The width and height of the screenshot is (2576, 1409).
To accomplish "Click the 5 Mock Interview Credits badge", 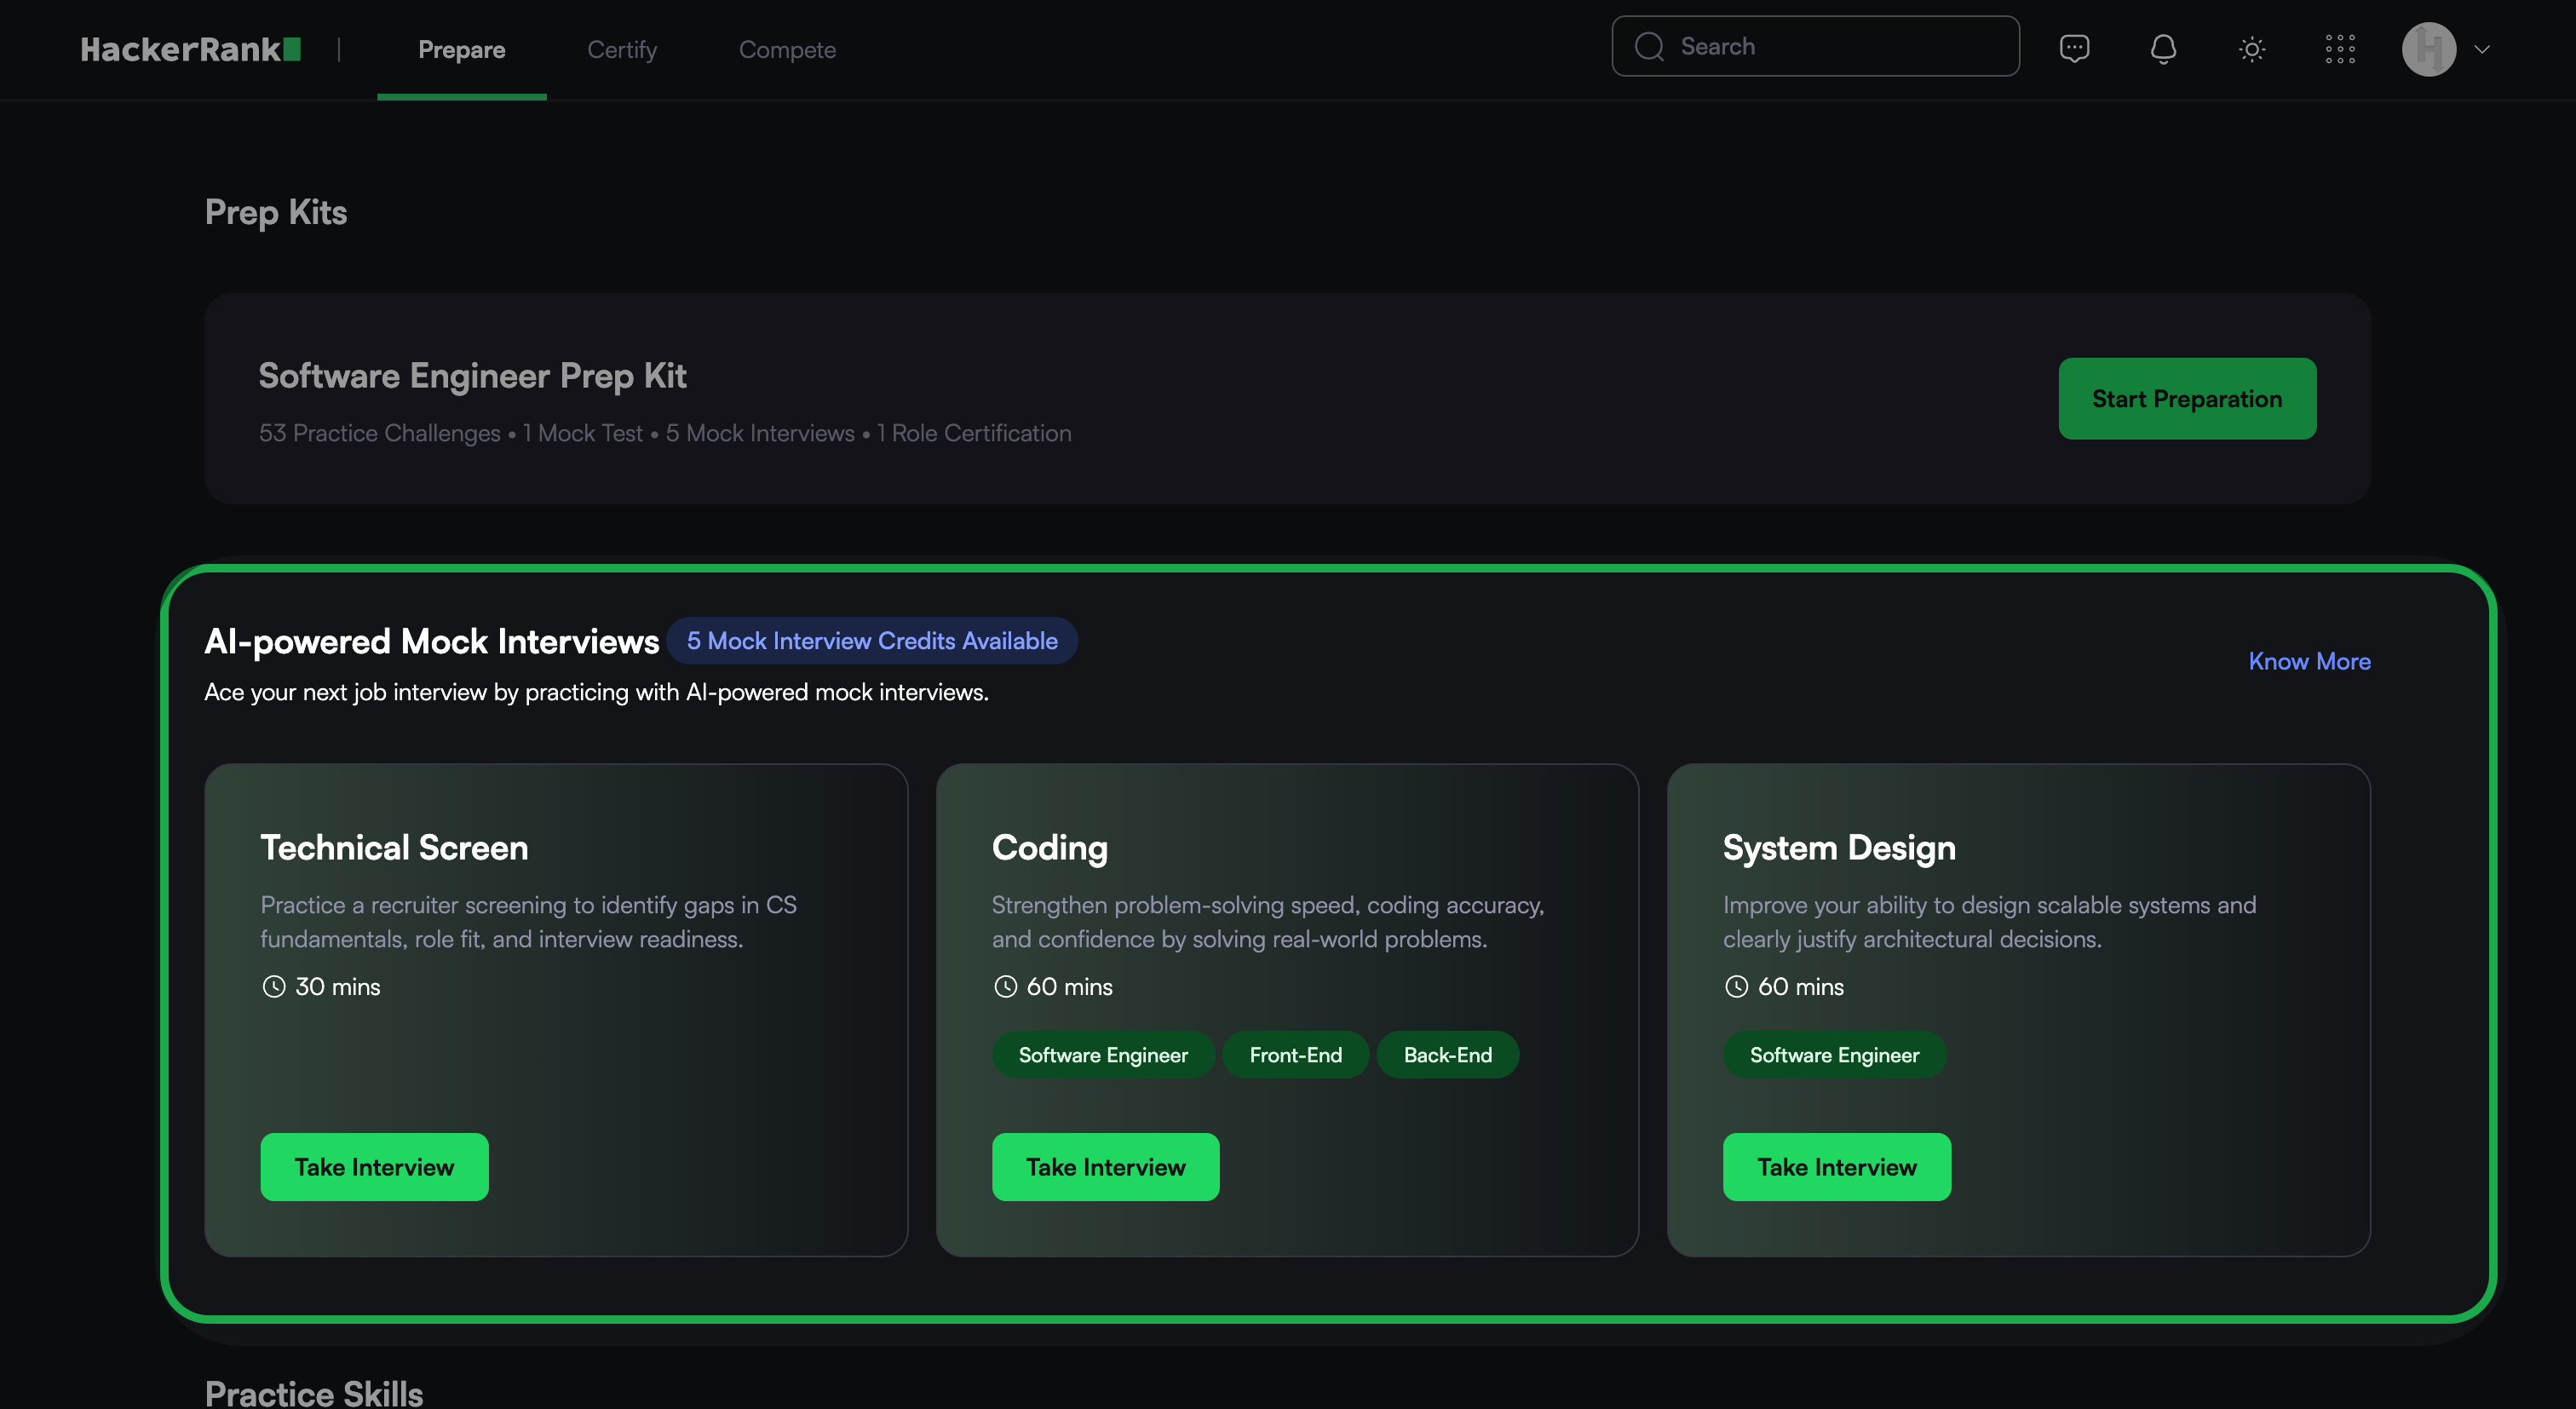I will coord(871,640).
